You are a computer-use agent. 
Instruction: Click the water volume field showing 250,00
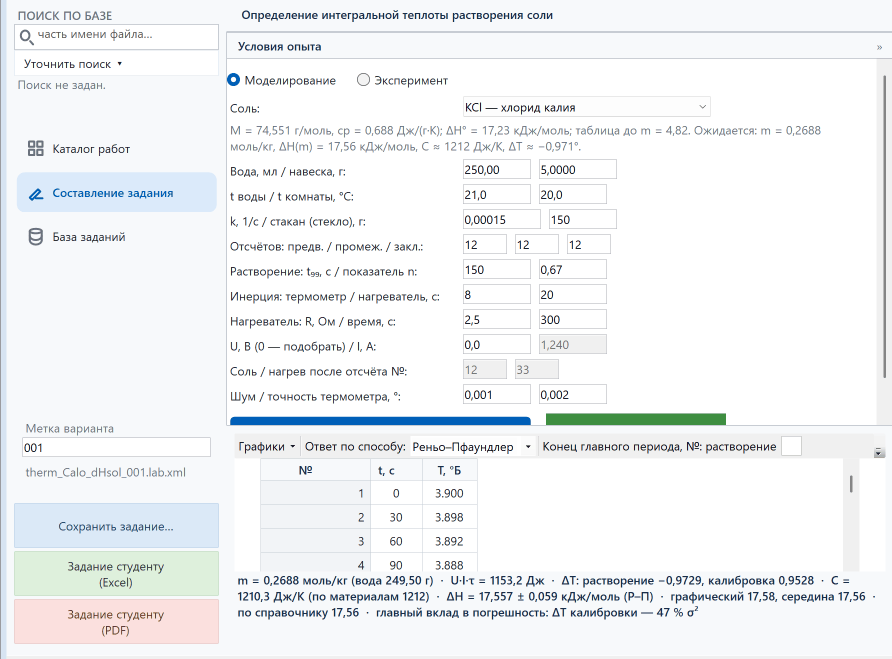(x=497, y=170)
